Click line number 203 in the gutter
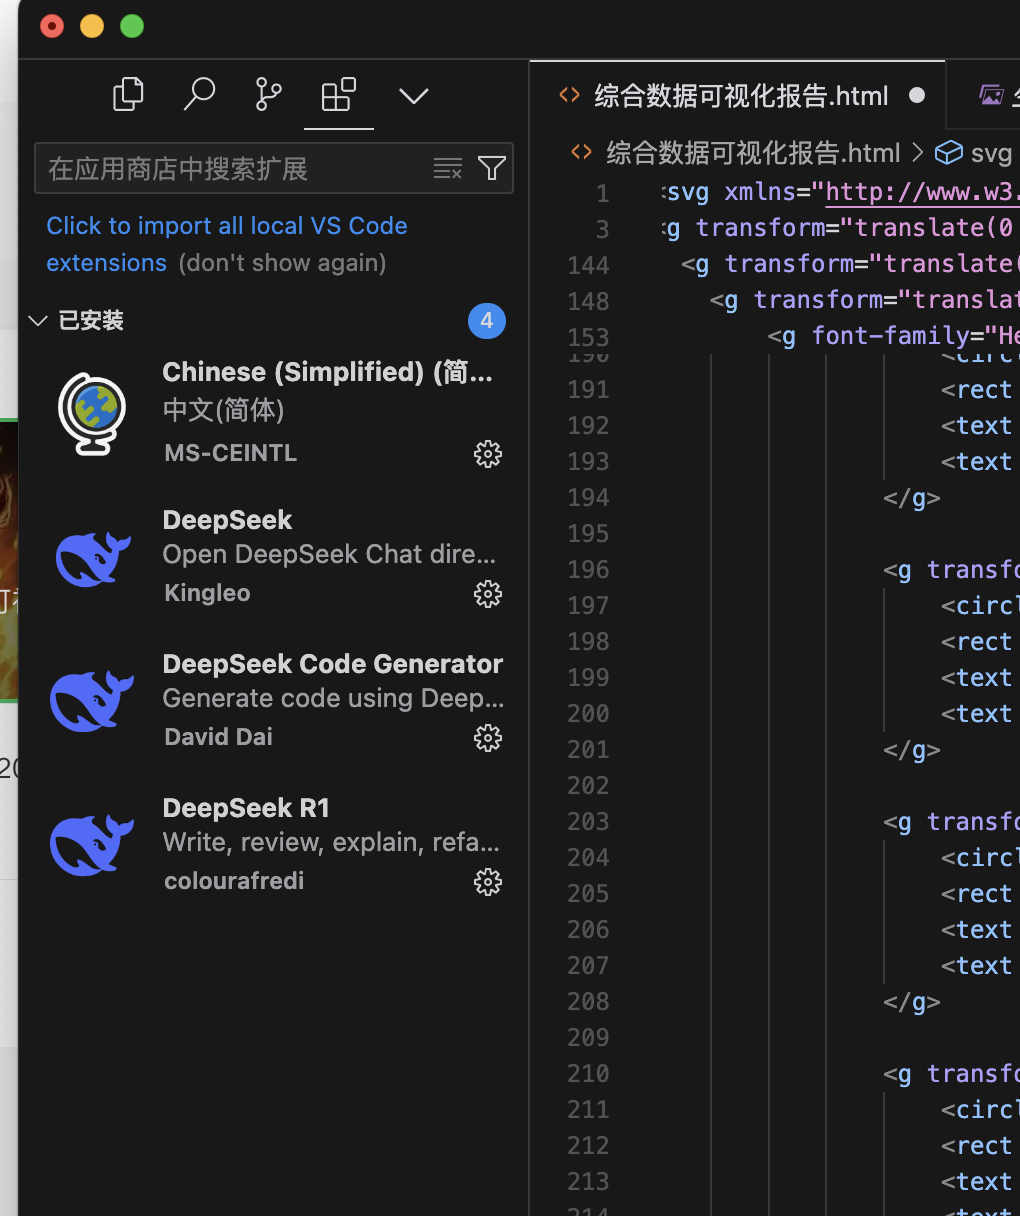 click(x=588, y=821)
